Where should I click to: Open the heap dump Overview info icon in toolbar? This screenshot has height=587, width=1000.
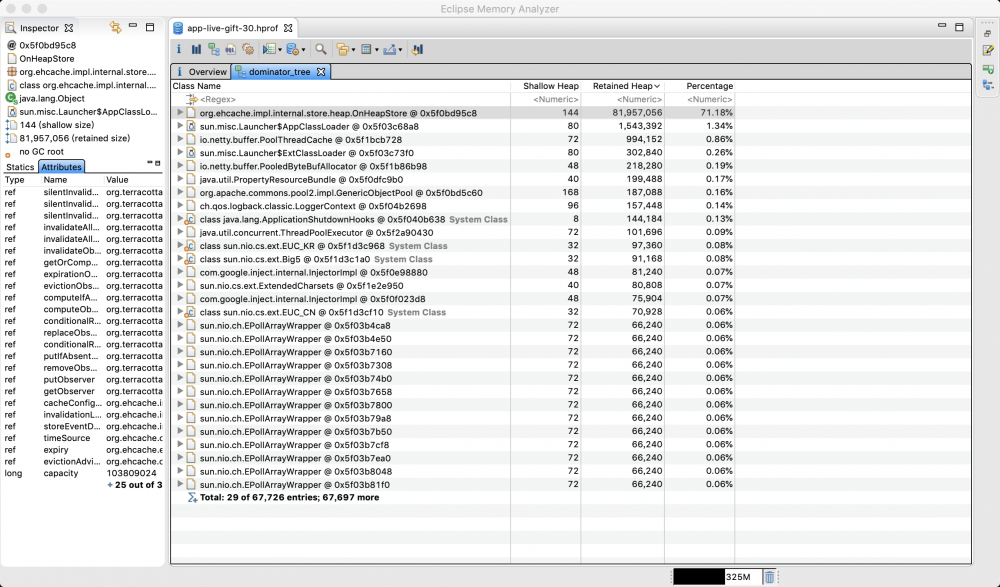tap(179, 49)
